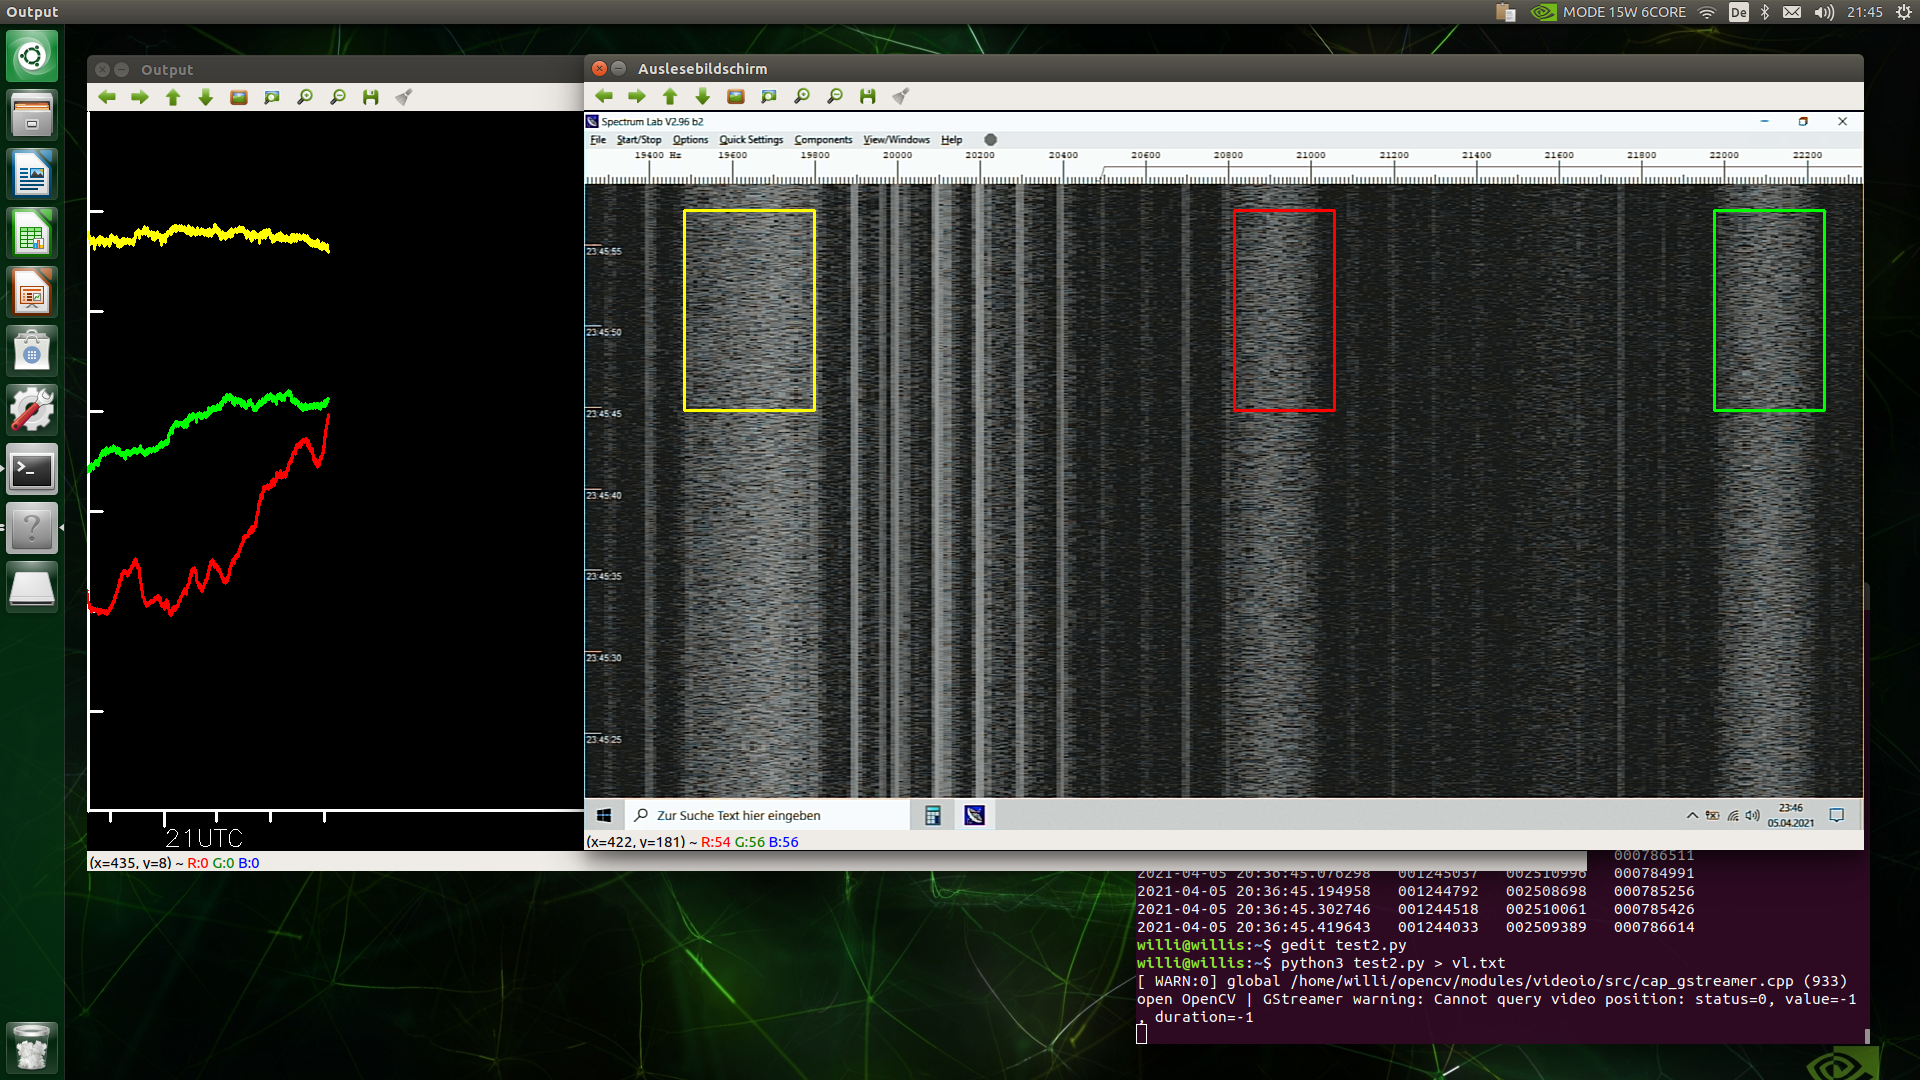
Task: Open the session power gear menu
Action: (1904, 12)
